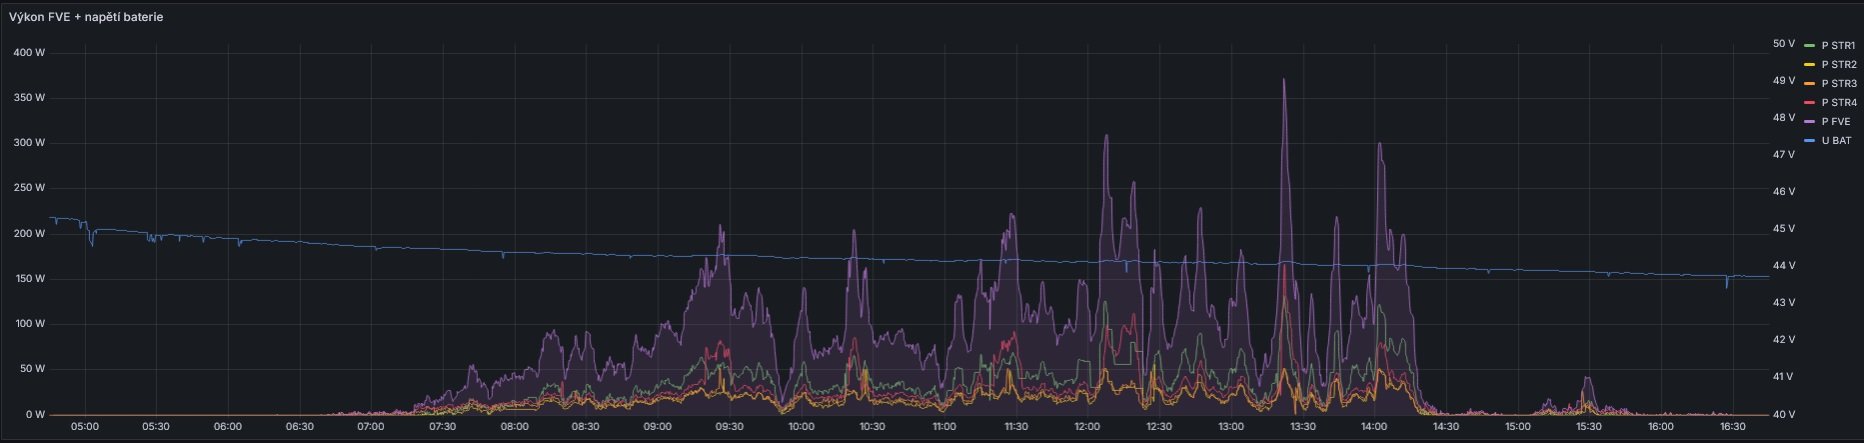
Task: Toggle P FVE series in legend
Action: click(1835, 122)
